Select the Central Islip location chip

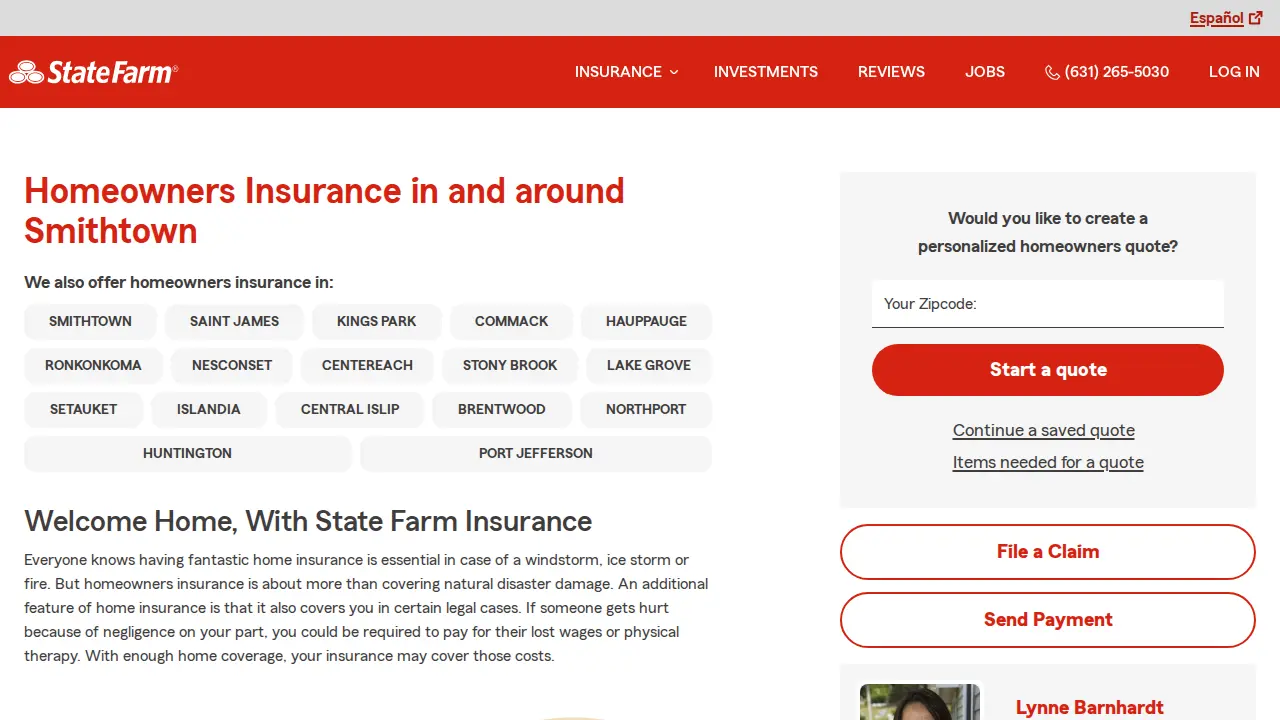tap(350, 409)
